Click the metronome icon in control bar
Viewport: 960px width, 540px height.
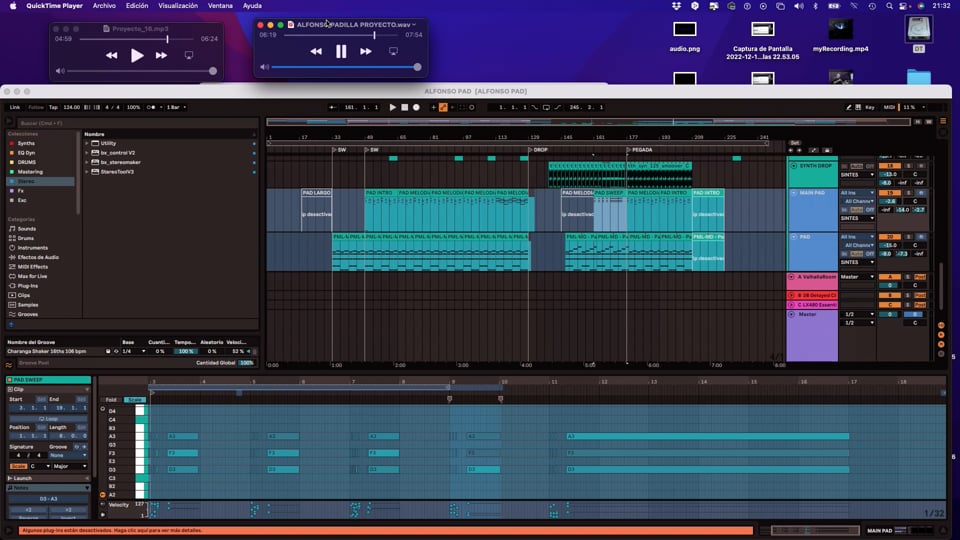pyautogui.click(x=151, y=107)
